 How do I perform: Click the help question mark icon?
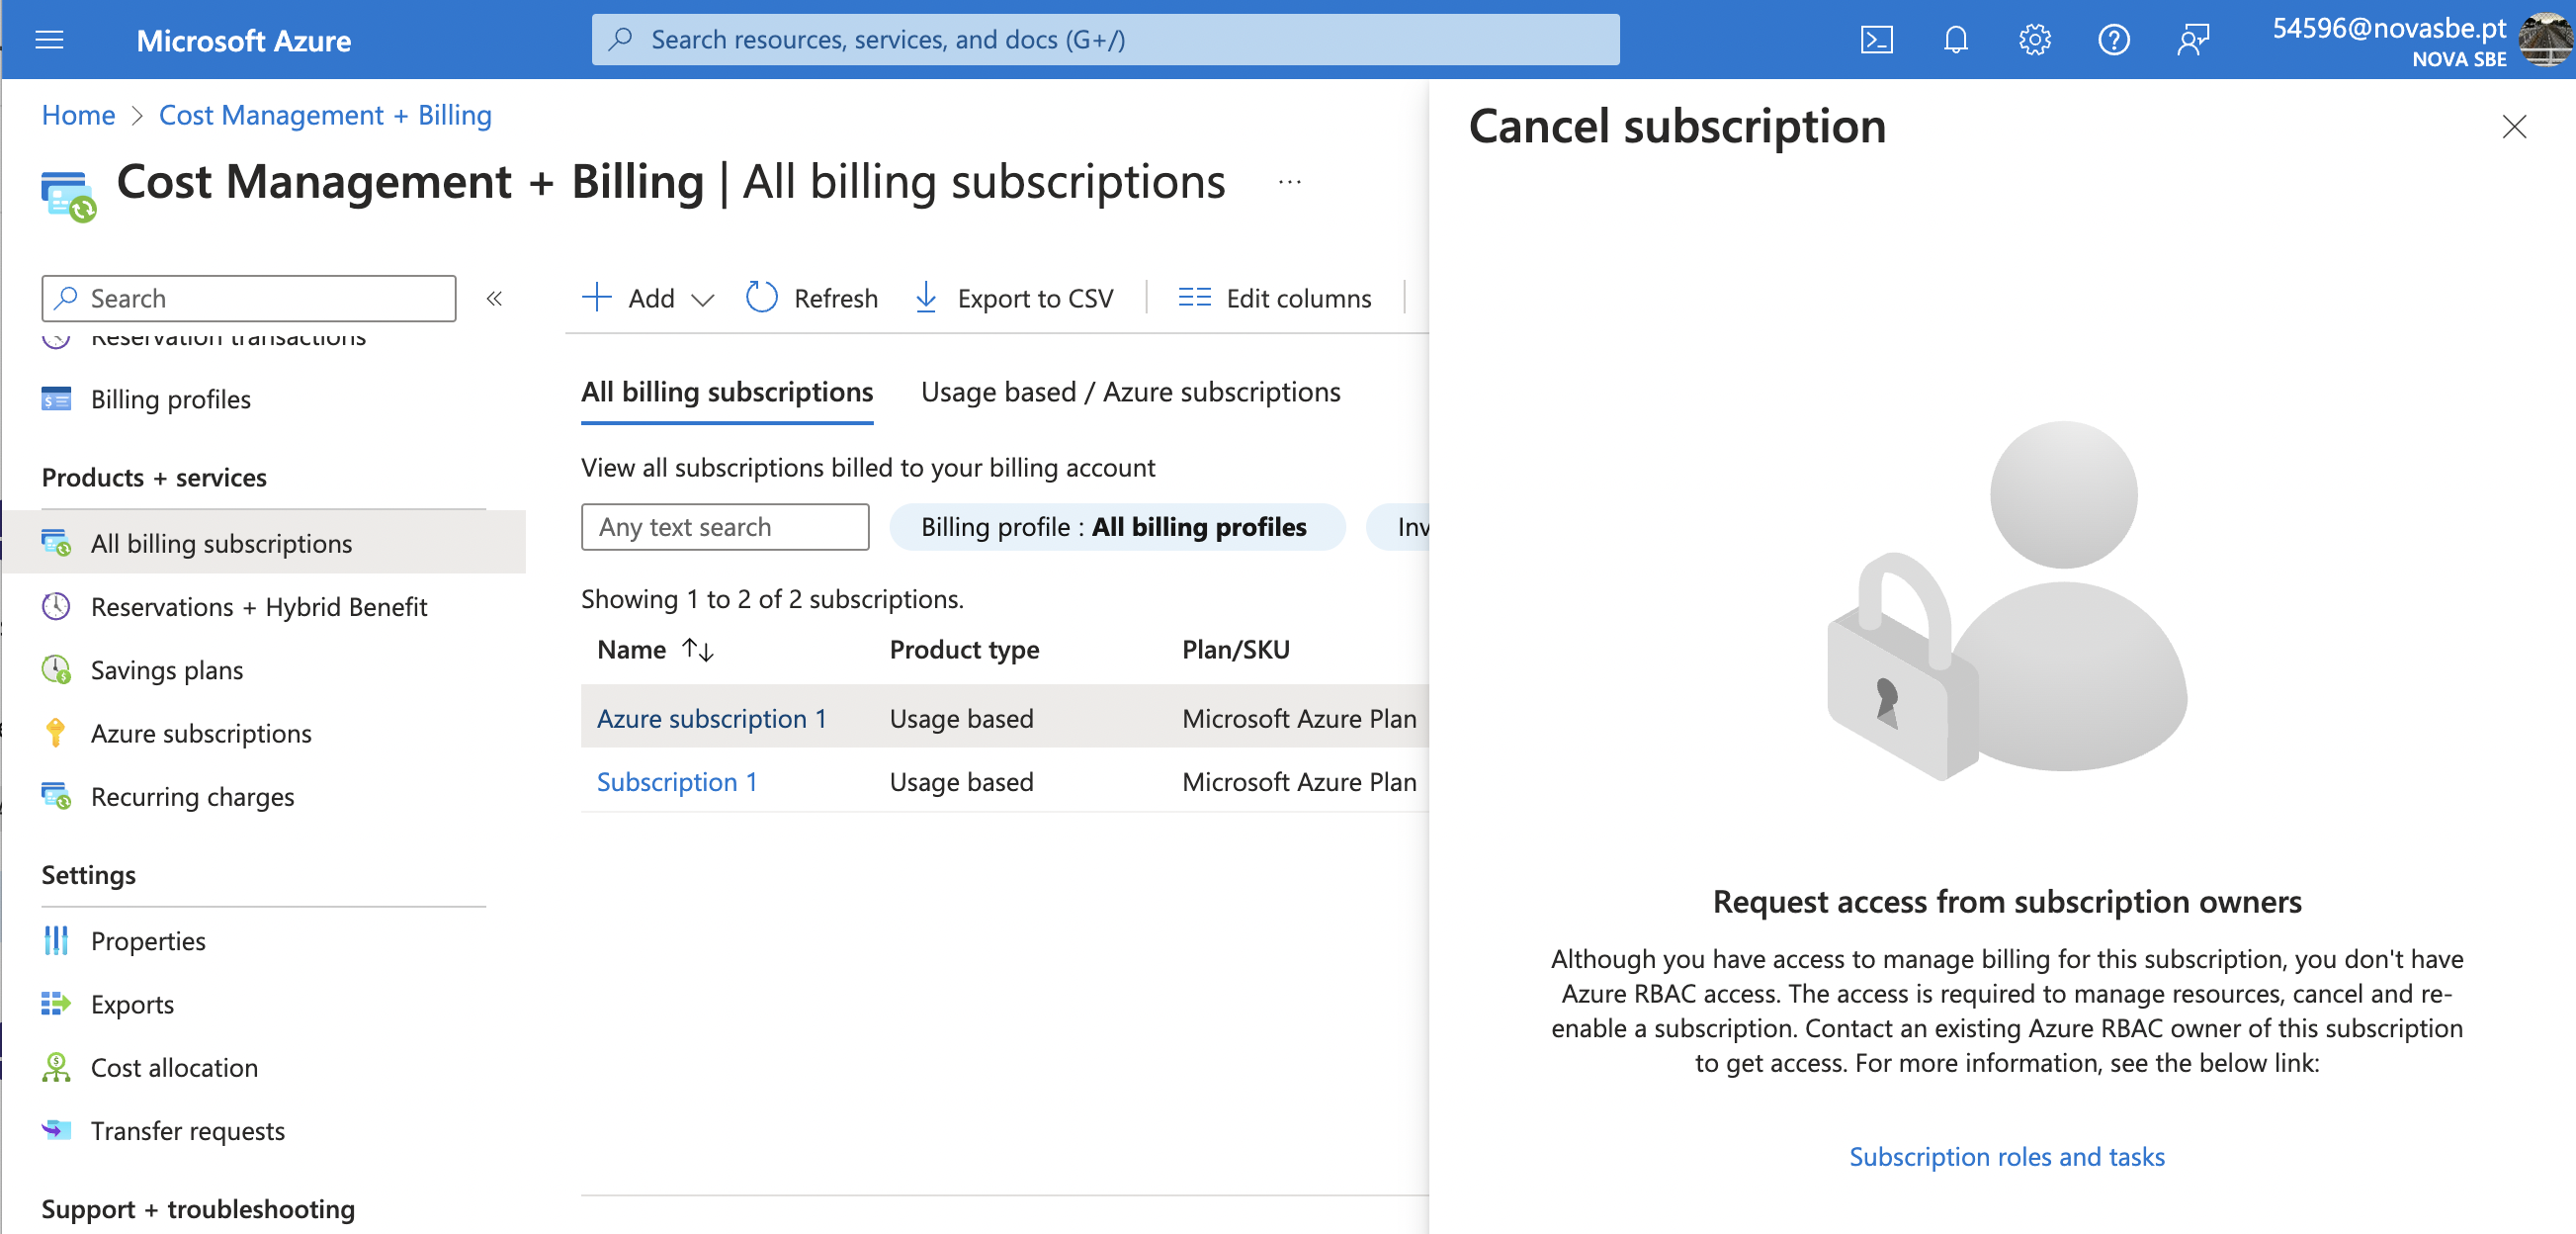coord(2113,40)
